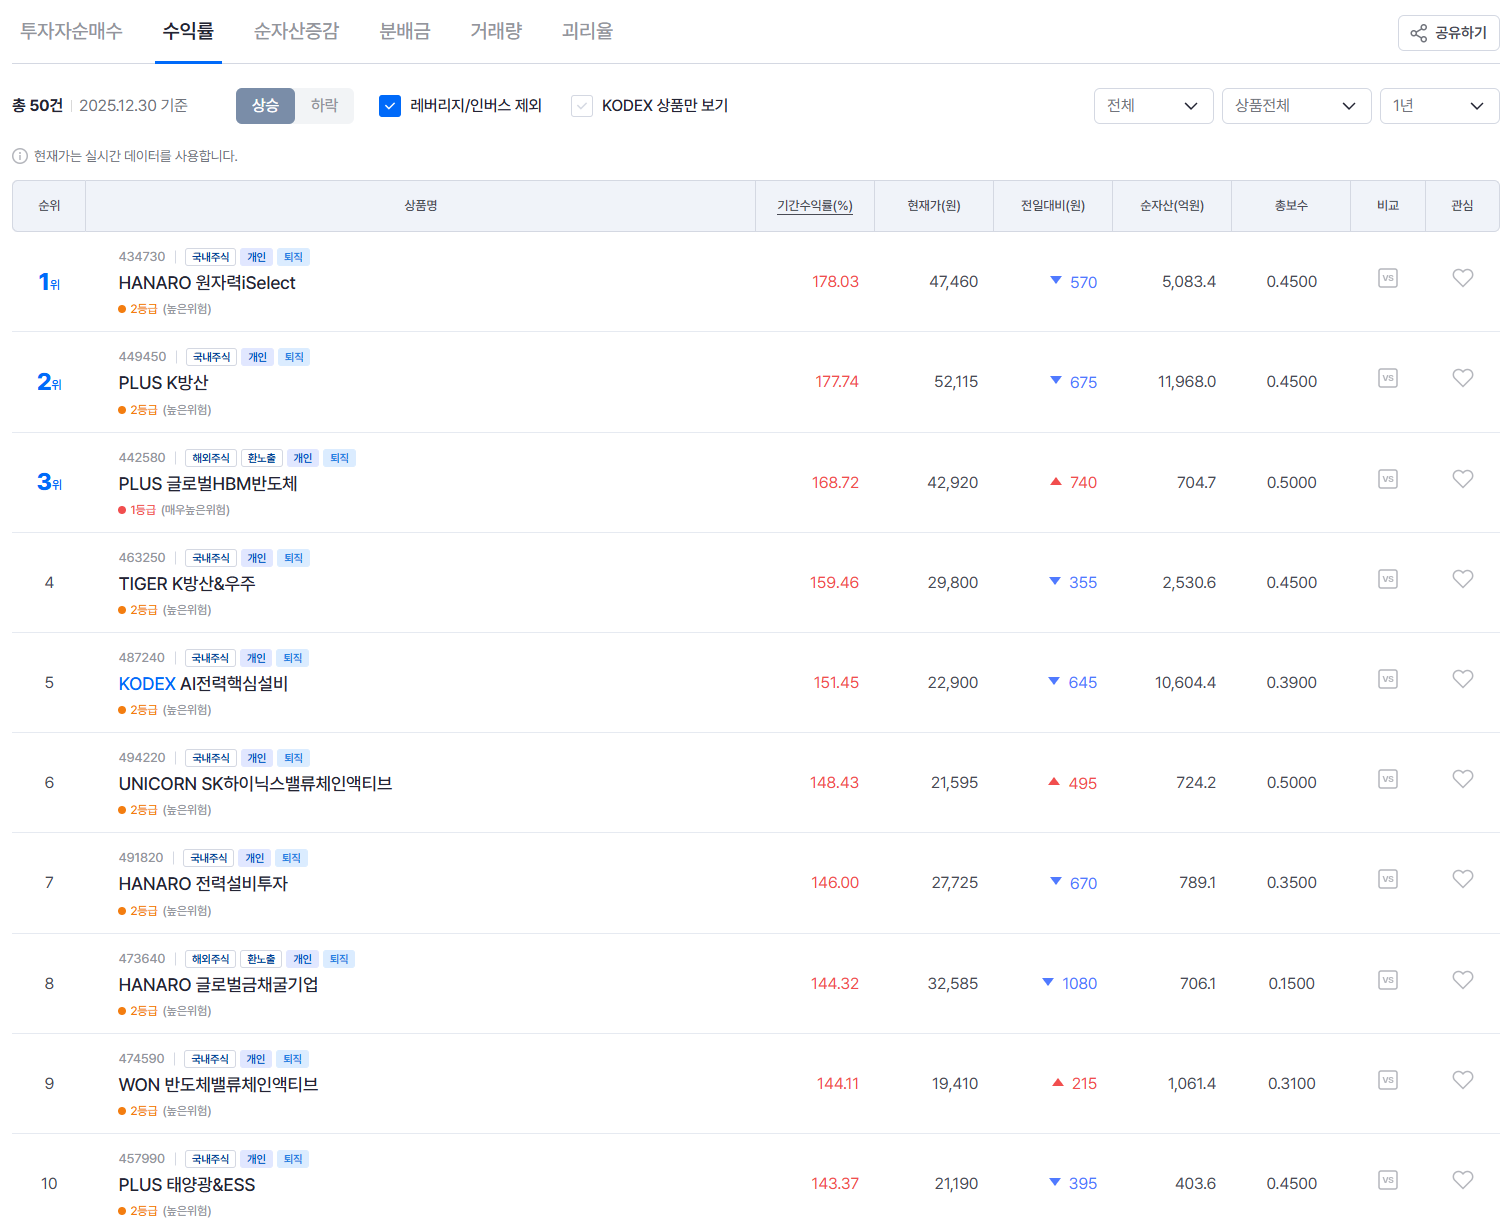The width and height of the screenshot is (1502, 1228).
Task: Click the 현재가(원) column header
Action: coord(934,206)
